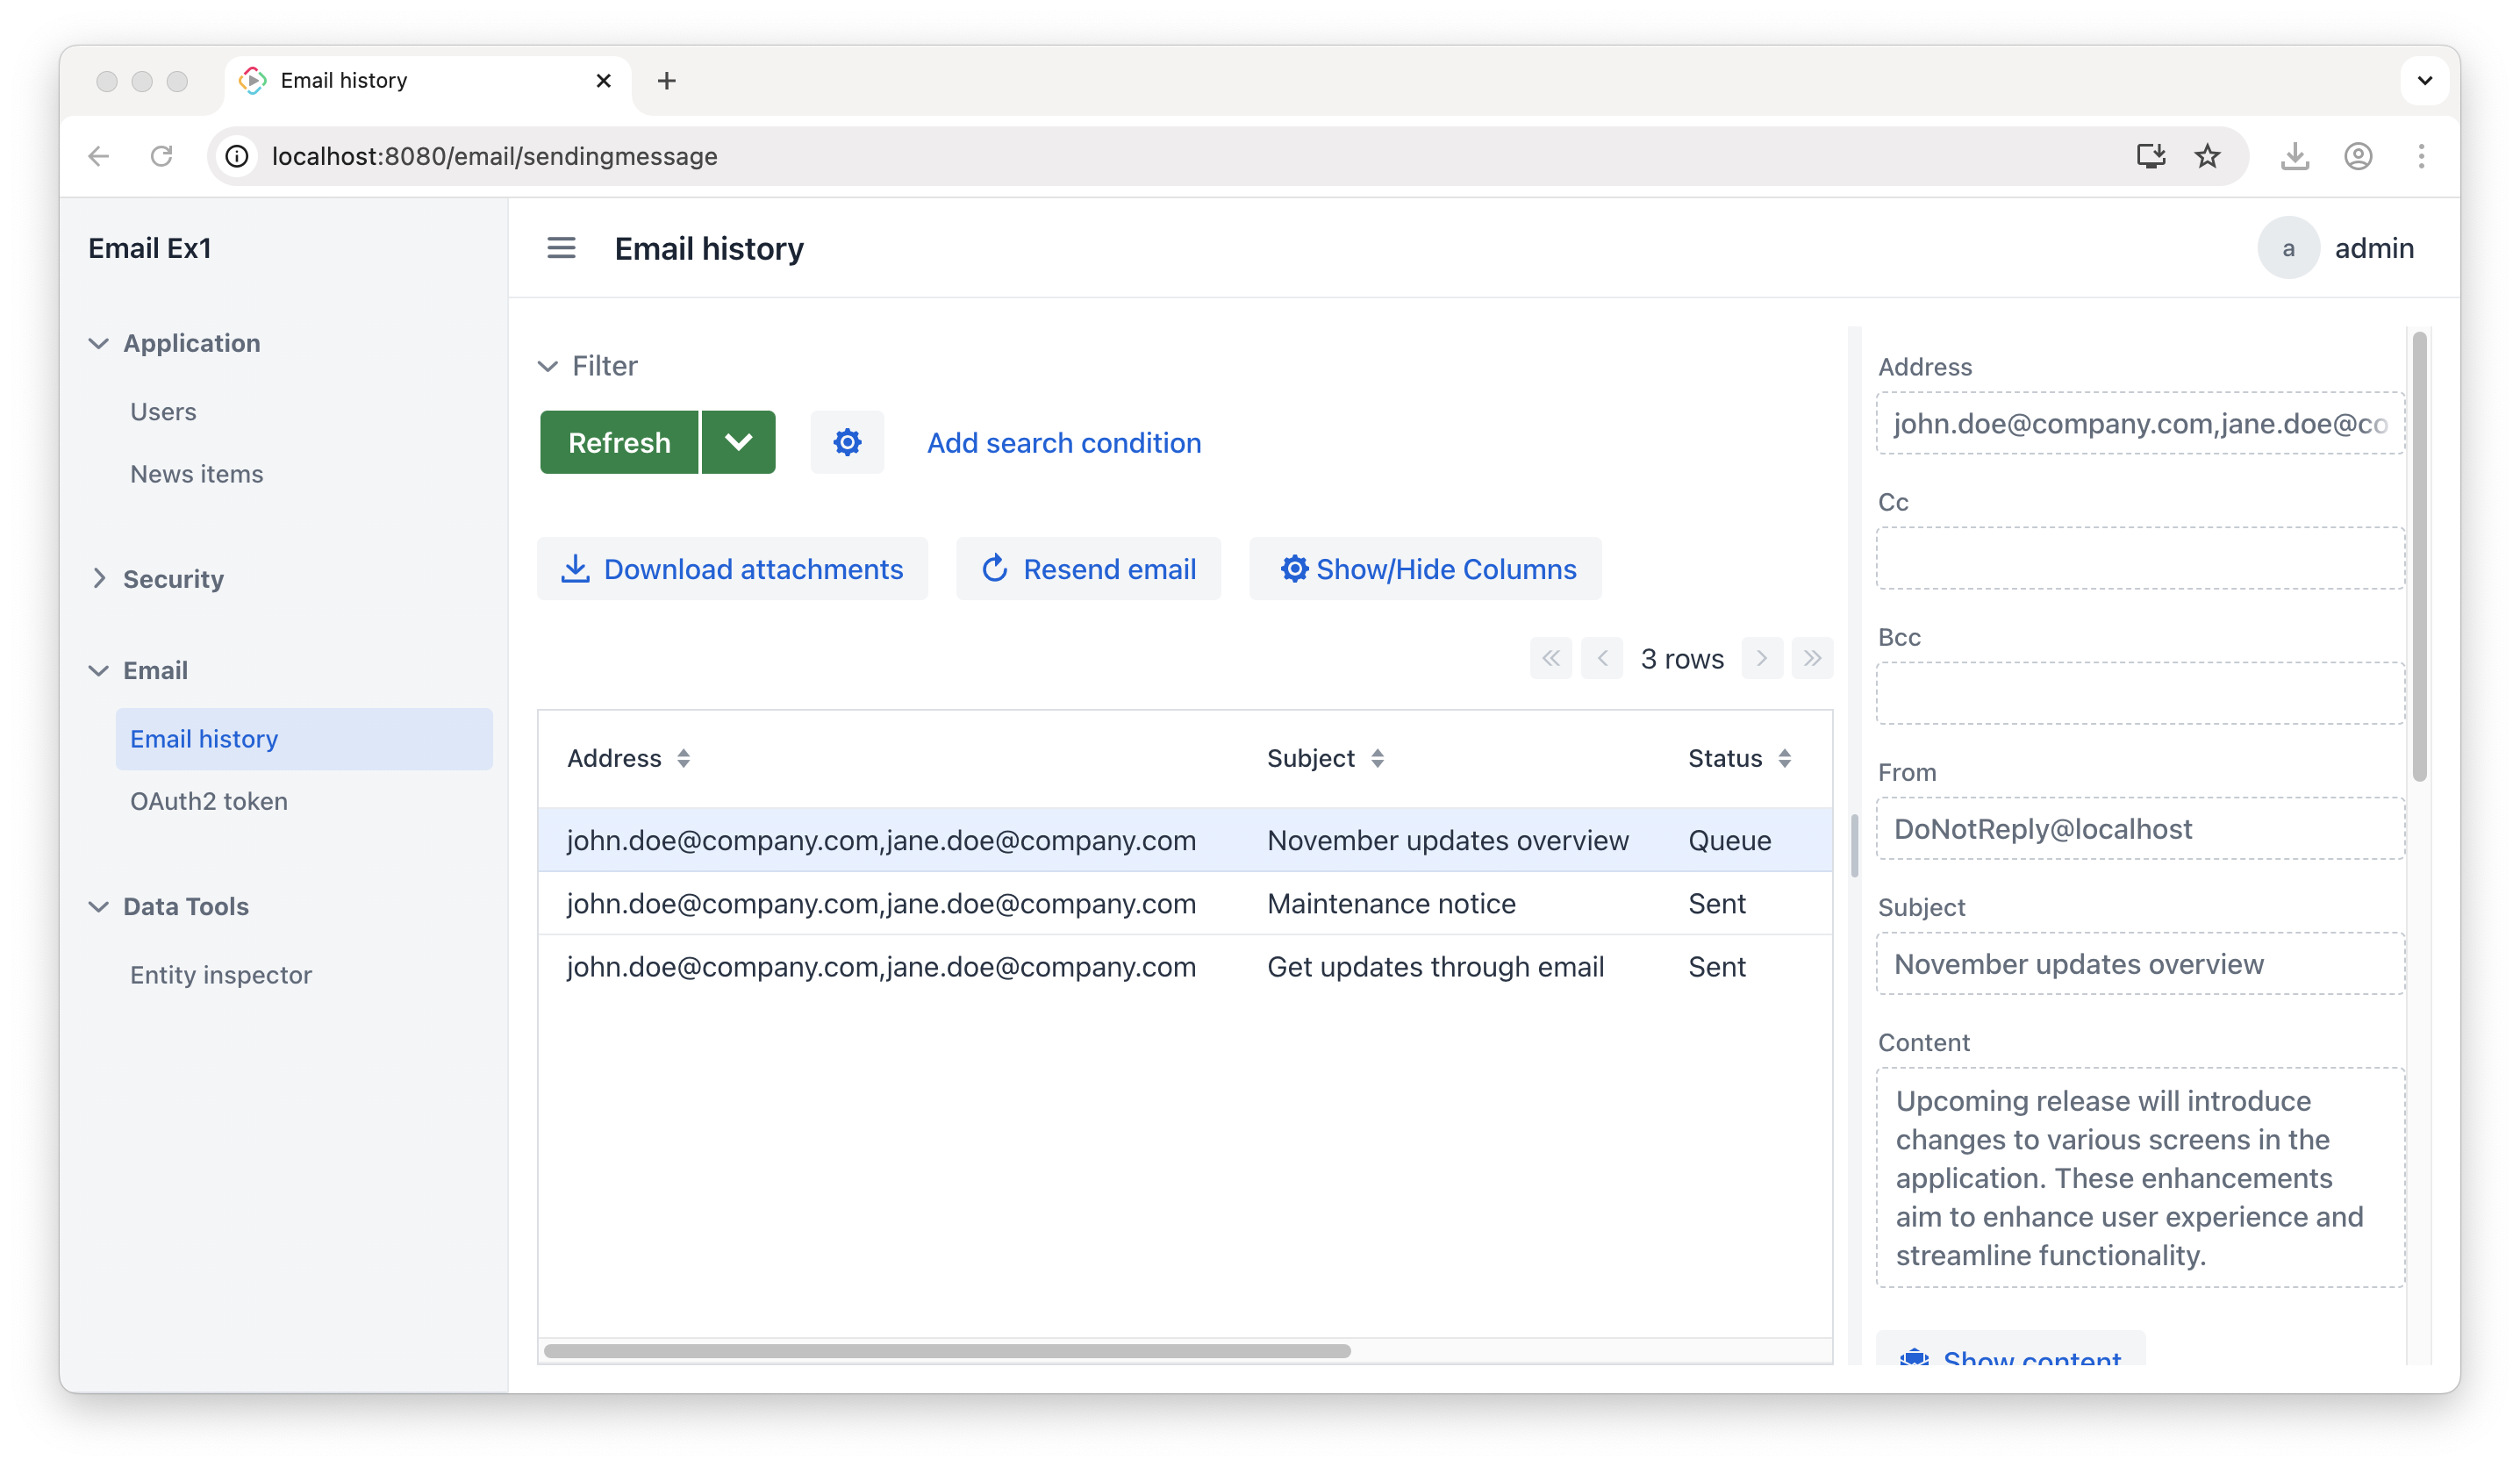Screen dimensions: 2520x1467
Task: Click the Resend email button
Action: click(1088, 569)
